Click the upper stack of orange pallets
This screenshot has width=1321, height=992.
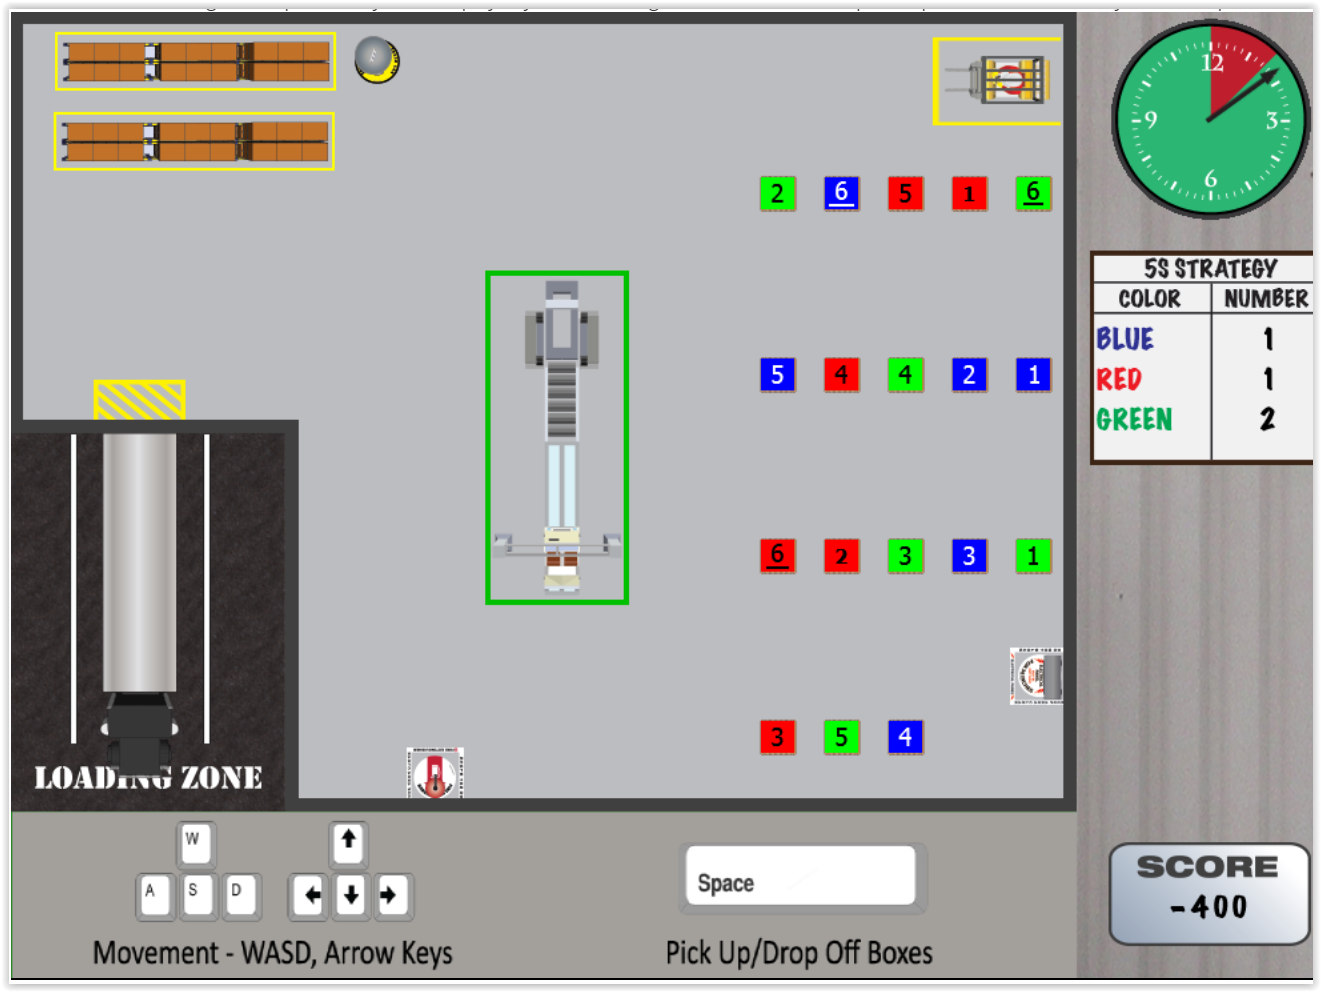(195, 62)
